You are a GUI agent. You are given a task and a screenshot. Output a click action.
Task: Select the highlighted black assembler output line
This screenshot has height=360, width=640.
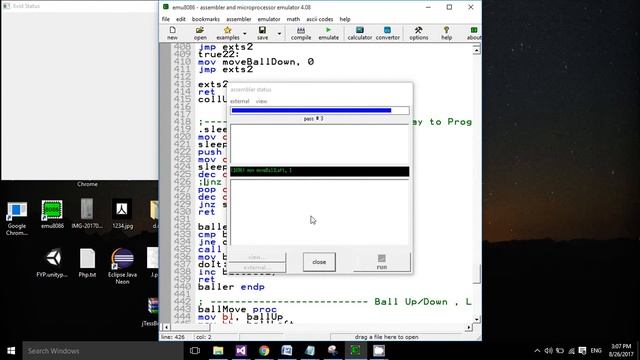[x=320, y=171]
